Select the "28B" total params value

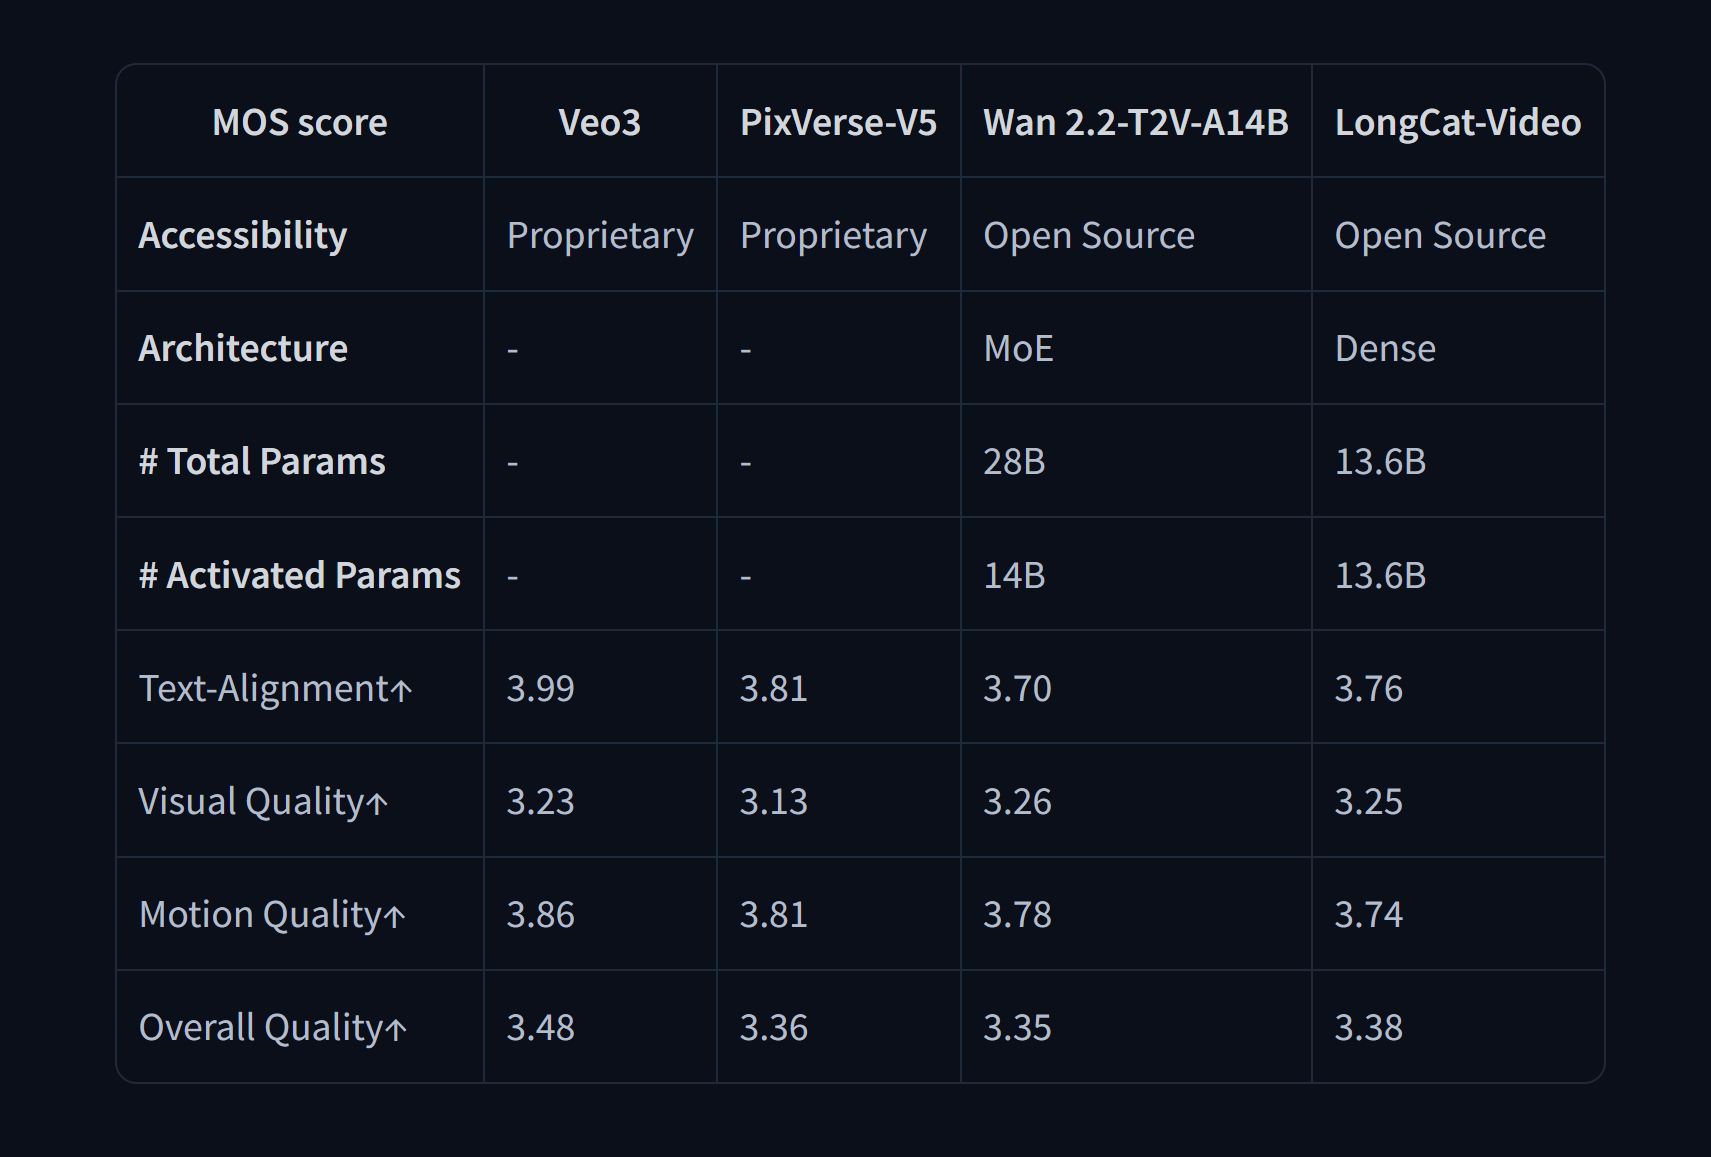pyautogui.click(x=1014, y=461)
